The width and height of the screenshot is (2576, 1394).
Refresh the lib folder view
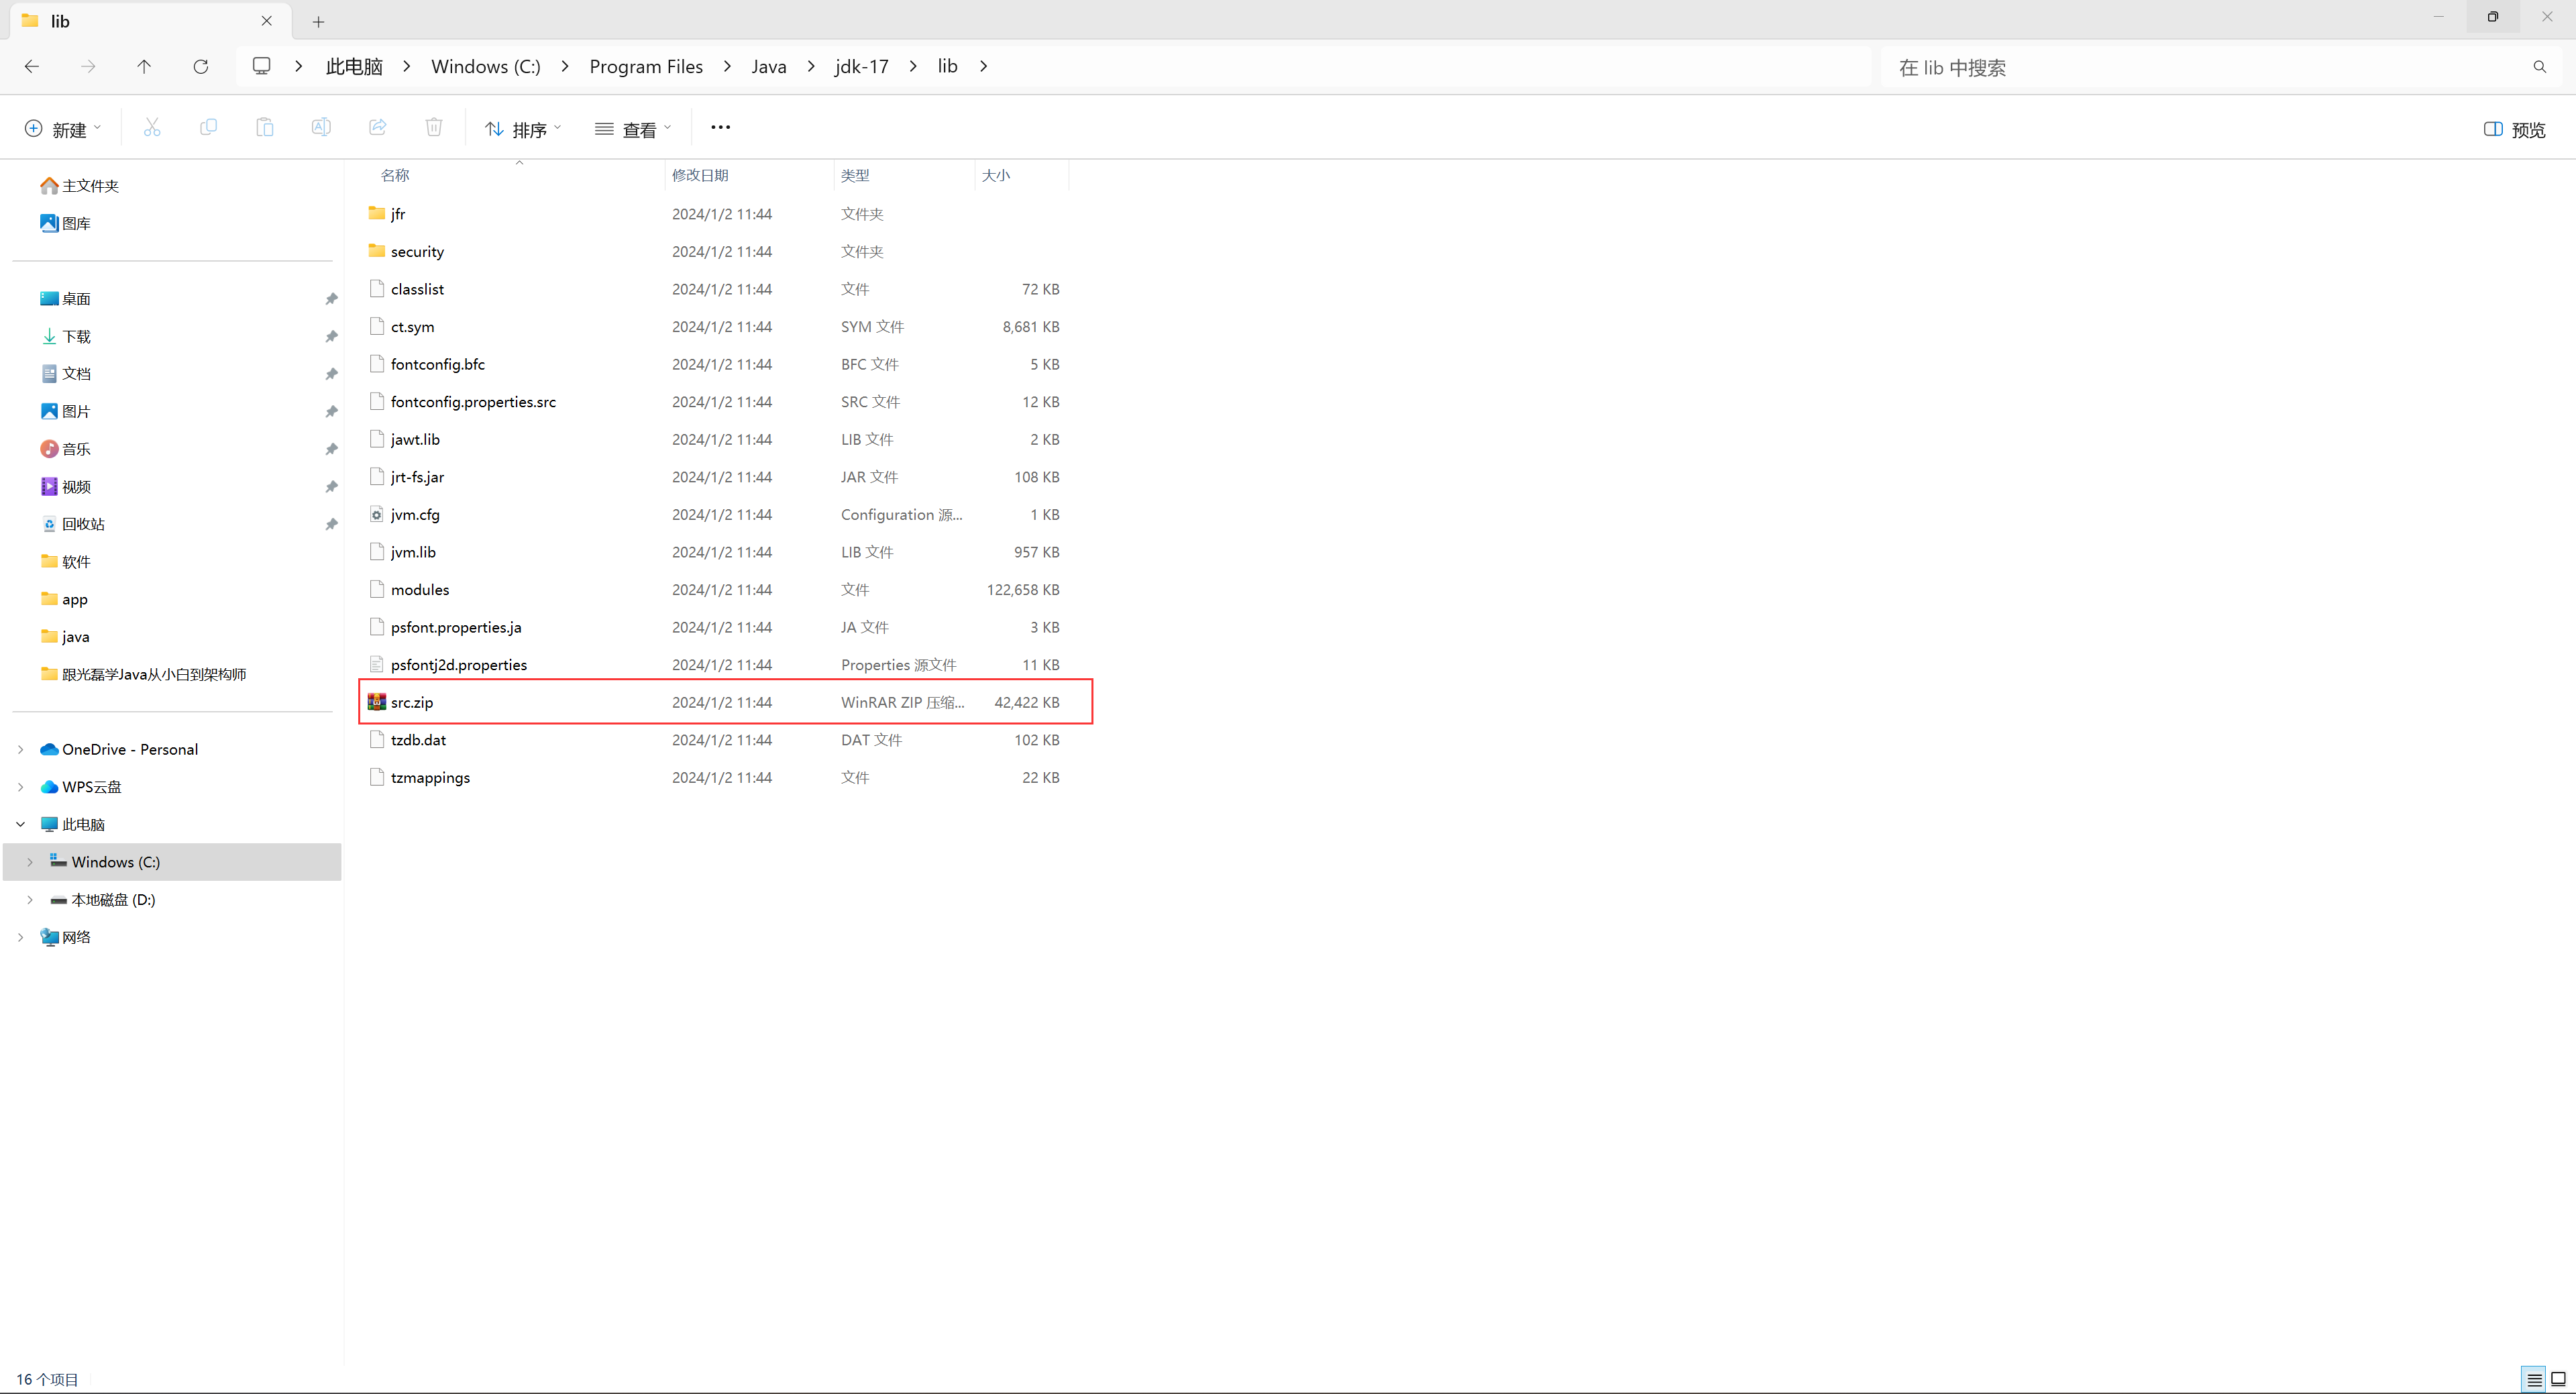coord(201,66)
